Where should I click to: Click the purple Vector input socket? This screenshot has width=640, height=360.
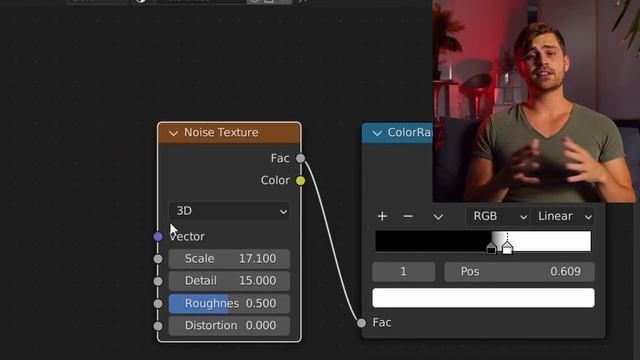point(158,236)
